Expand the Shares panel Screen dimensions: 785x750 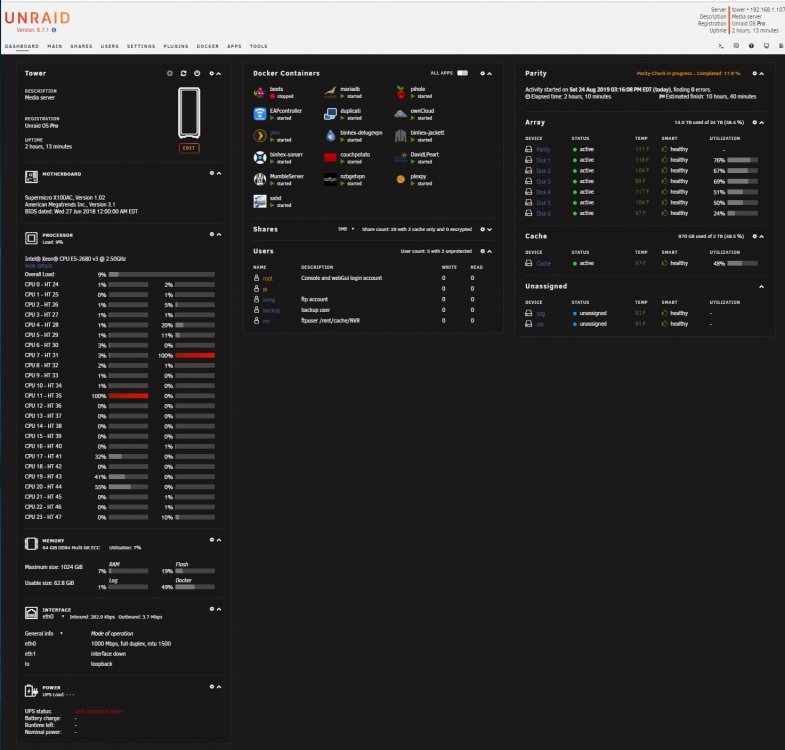pyautogui.click(x=490, y=229)
